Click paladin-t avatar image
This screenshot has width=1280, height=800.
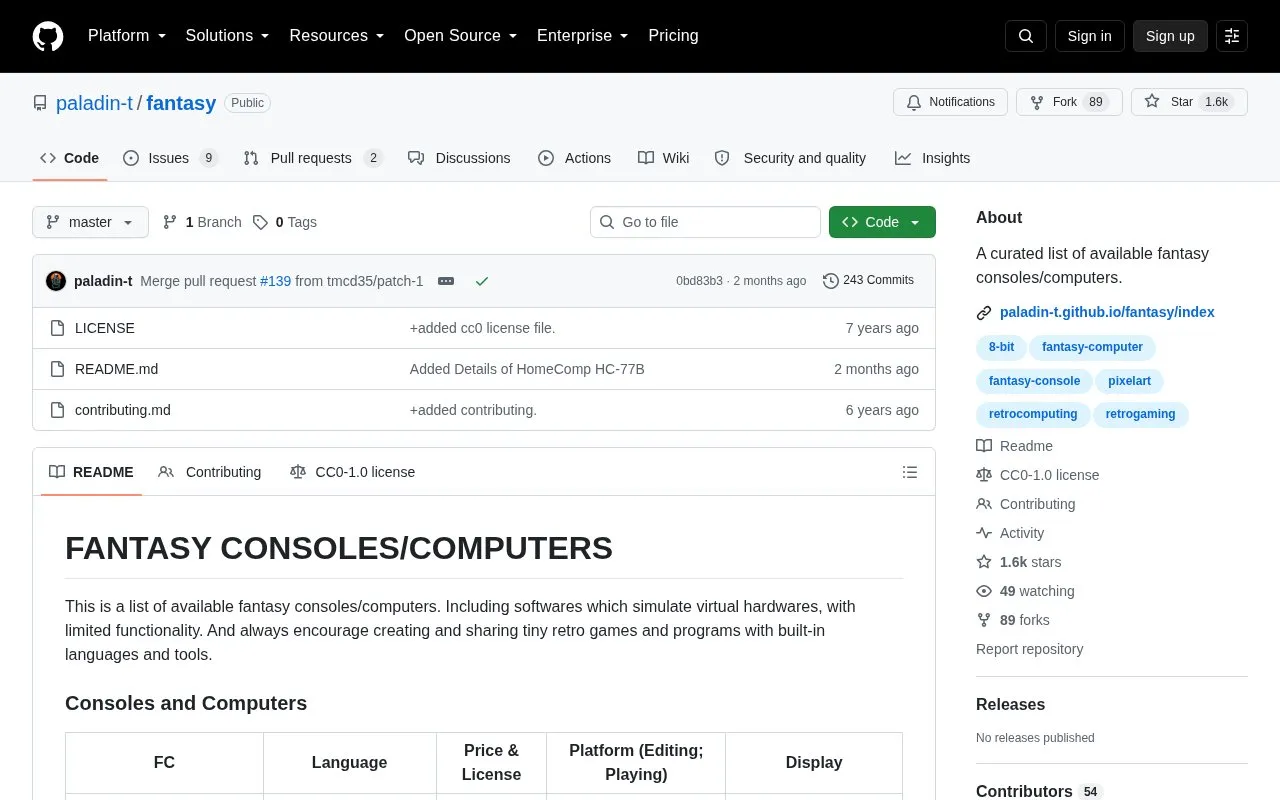click(56, 281)
